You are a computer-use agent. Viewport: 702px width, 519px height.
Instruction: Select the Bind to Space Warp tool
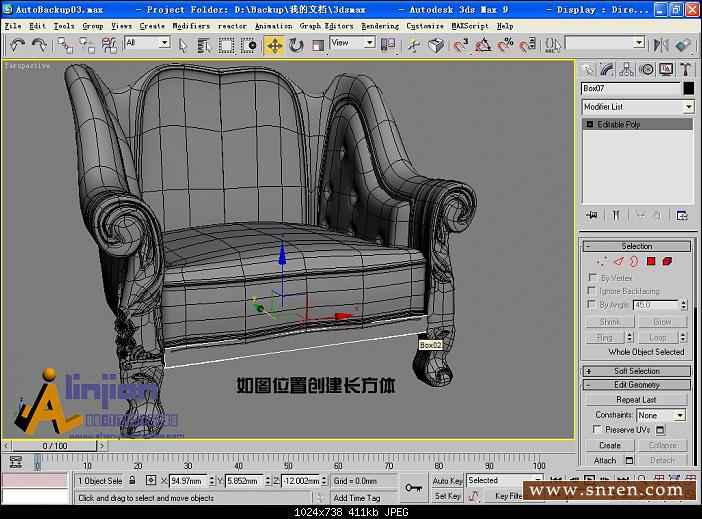tap(109, 45)
